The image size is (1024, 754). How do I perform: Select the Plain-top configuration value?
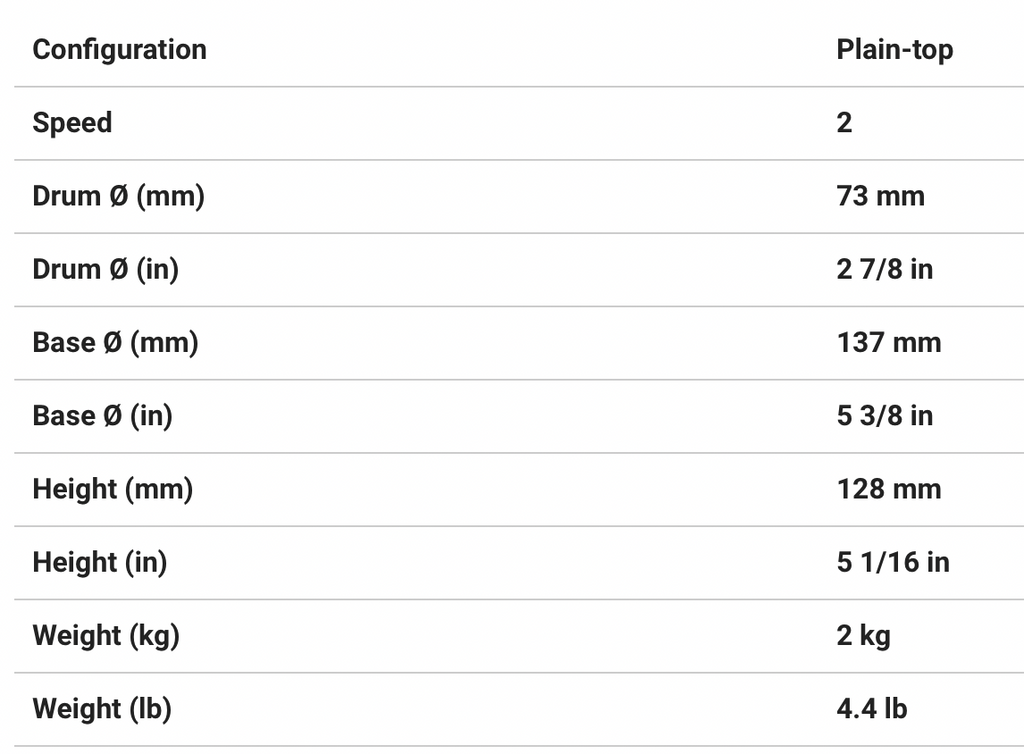point(894,50)
